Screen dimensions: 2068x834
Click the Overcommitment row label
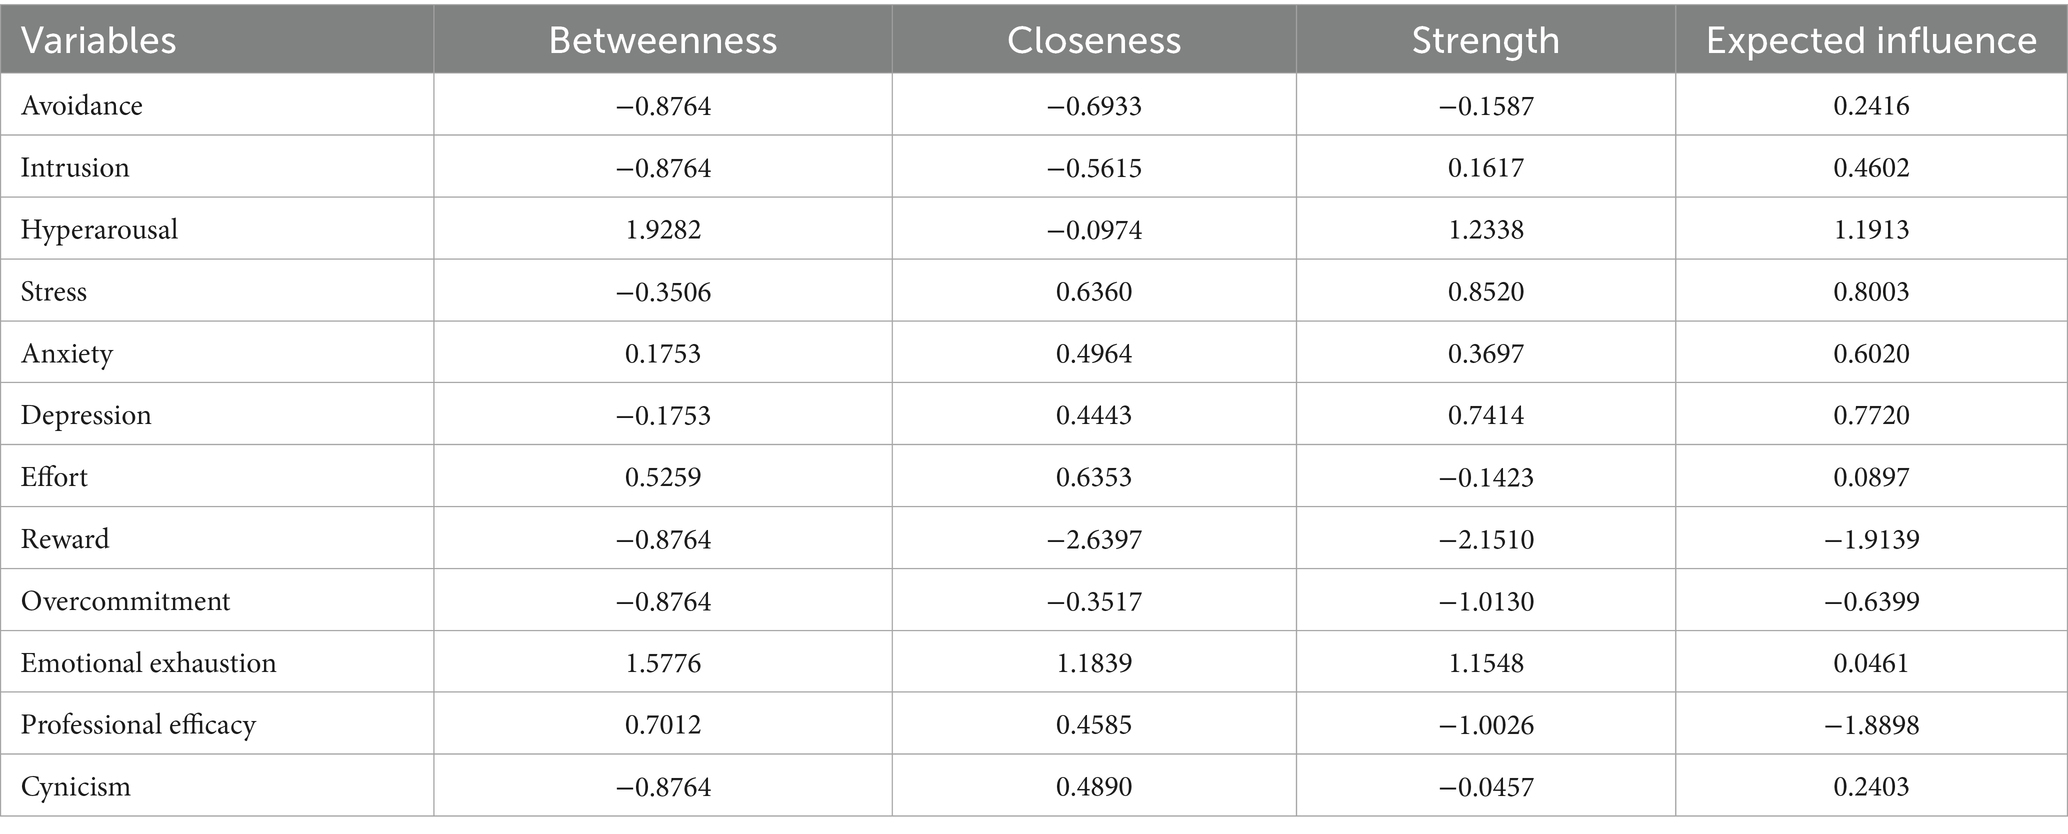coord(125,602)
